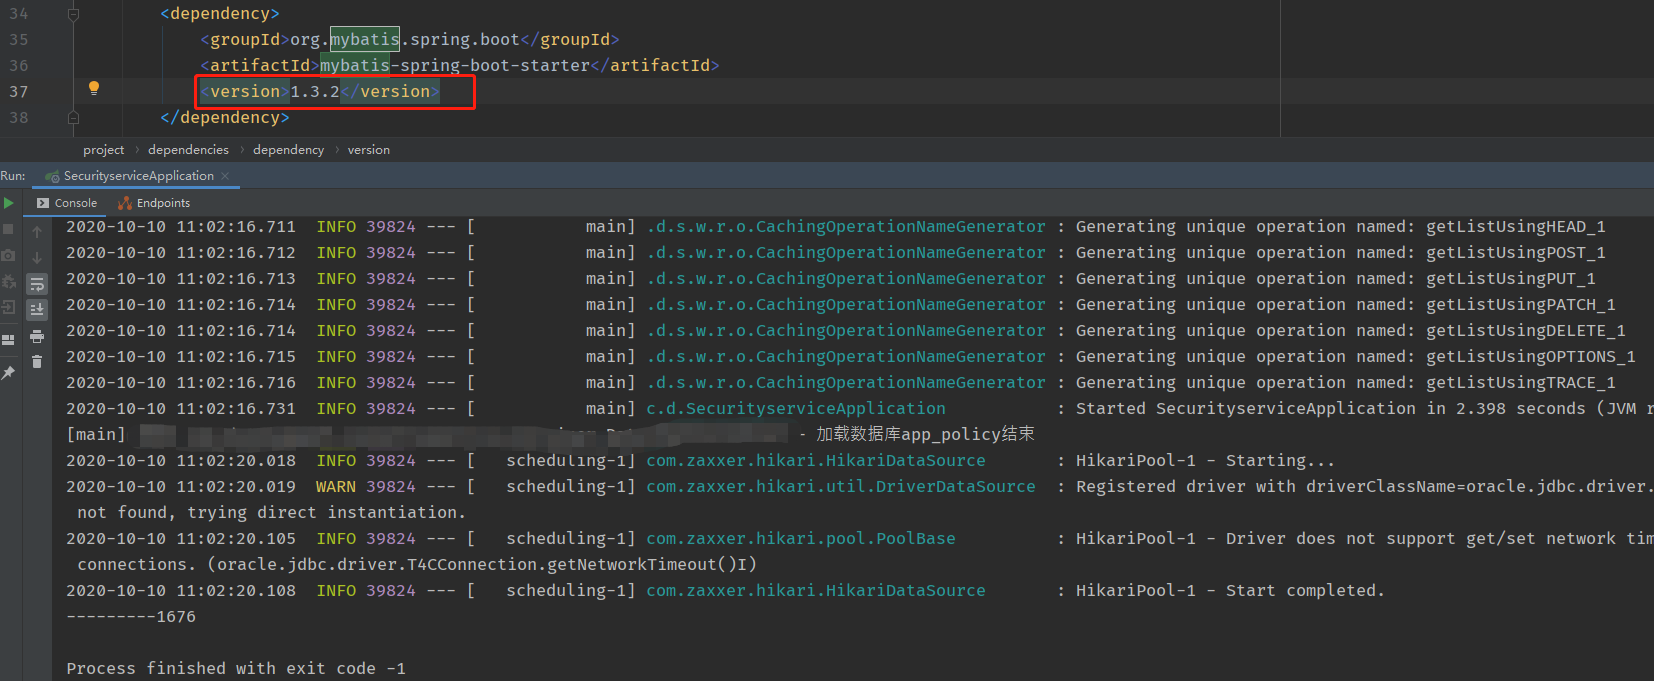Click the Up the Stack Trace arrow

[x=37, y=232]
